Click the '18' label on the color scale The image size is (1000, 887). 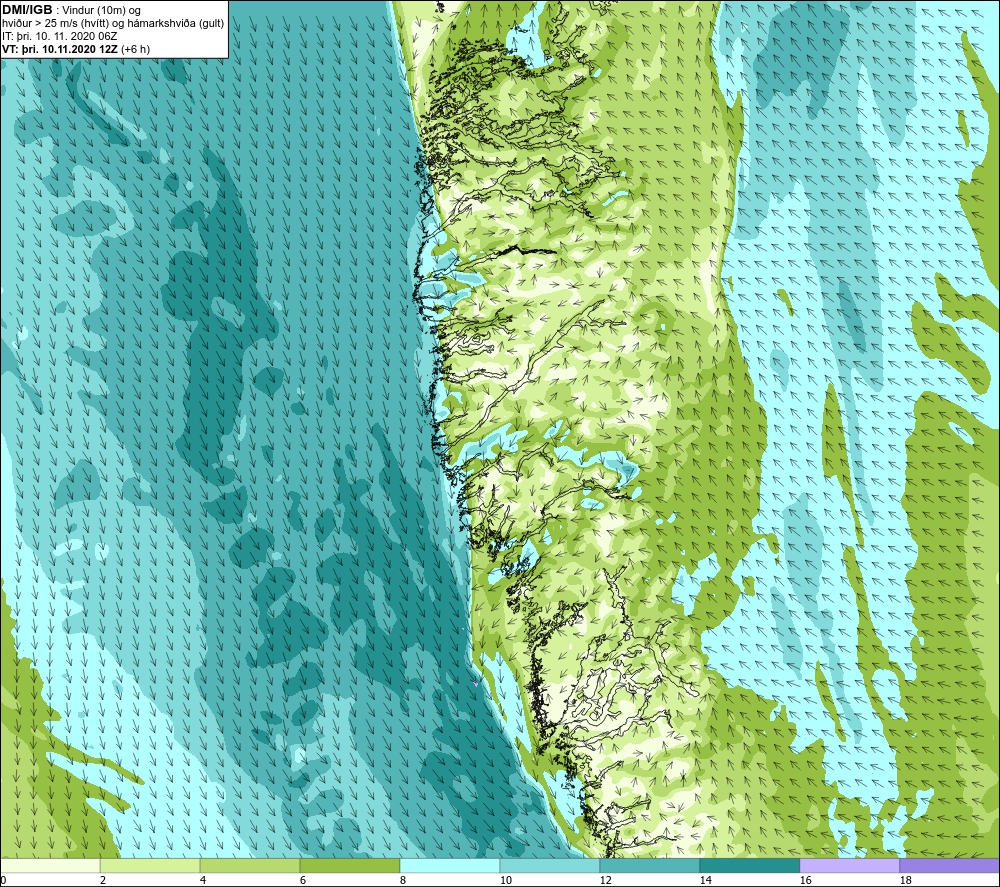click(905, 880)
